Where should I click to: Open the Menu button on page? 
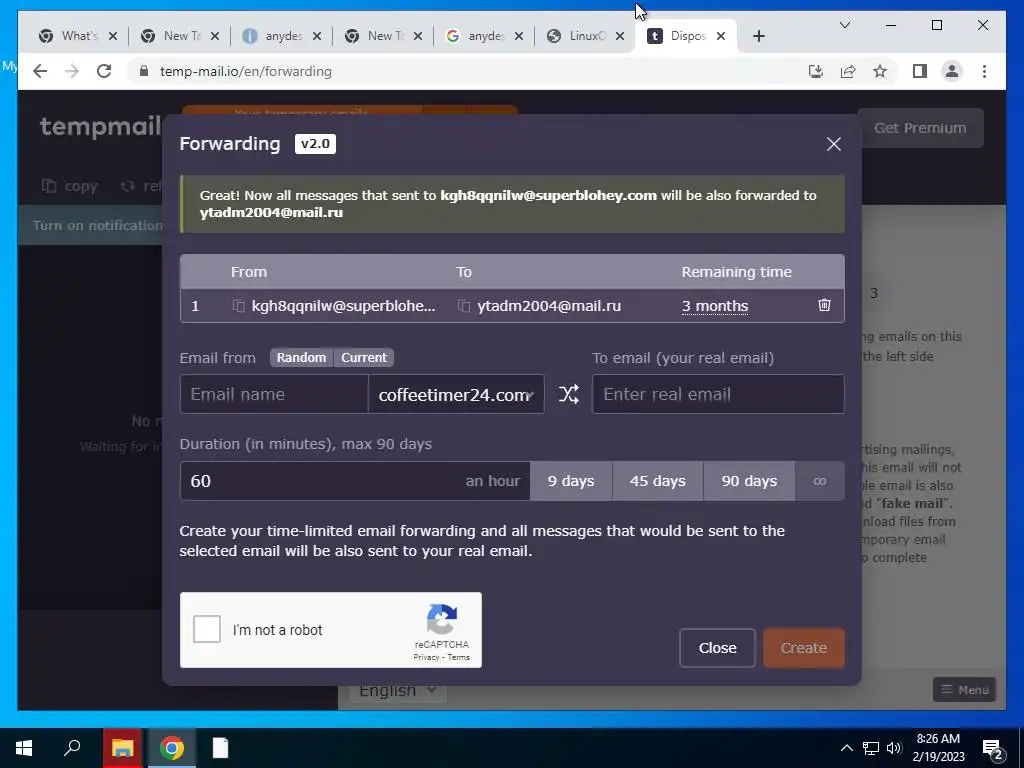coord(965,690)
